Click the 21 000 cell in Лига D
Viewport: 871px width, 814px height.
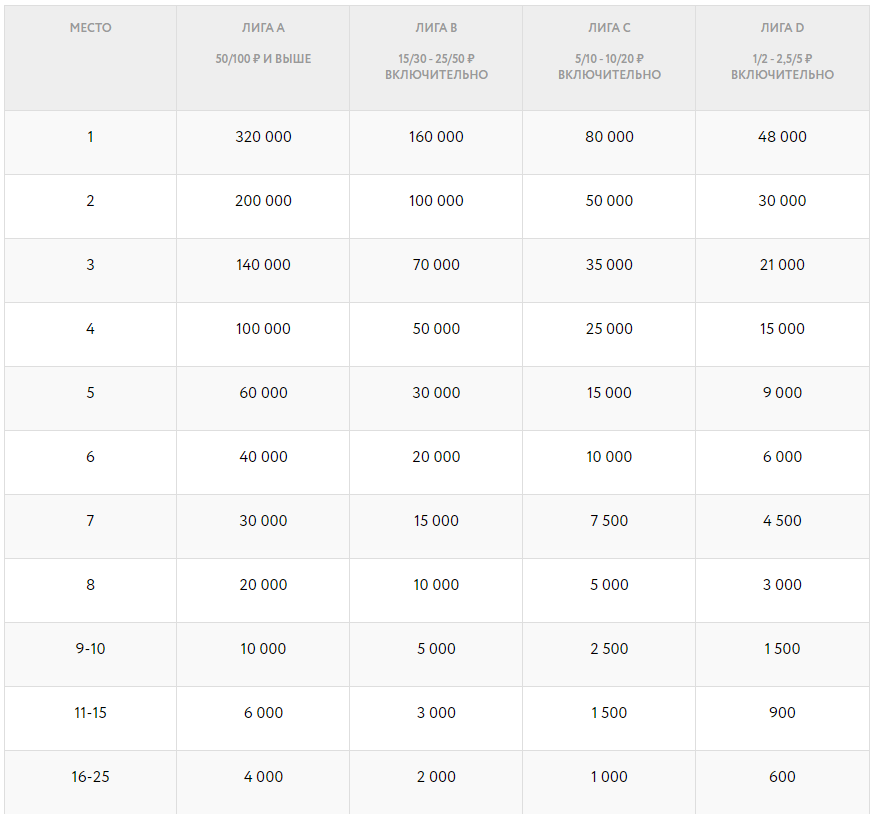[x=782, y=265]
